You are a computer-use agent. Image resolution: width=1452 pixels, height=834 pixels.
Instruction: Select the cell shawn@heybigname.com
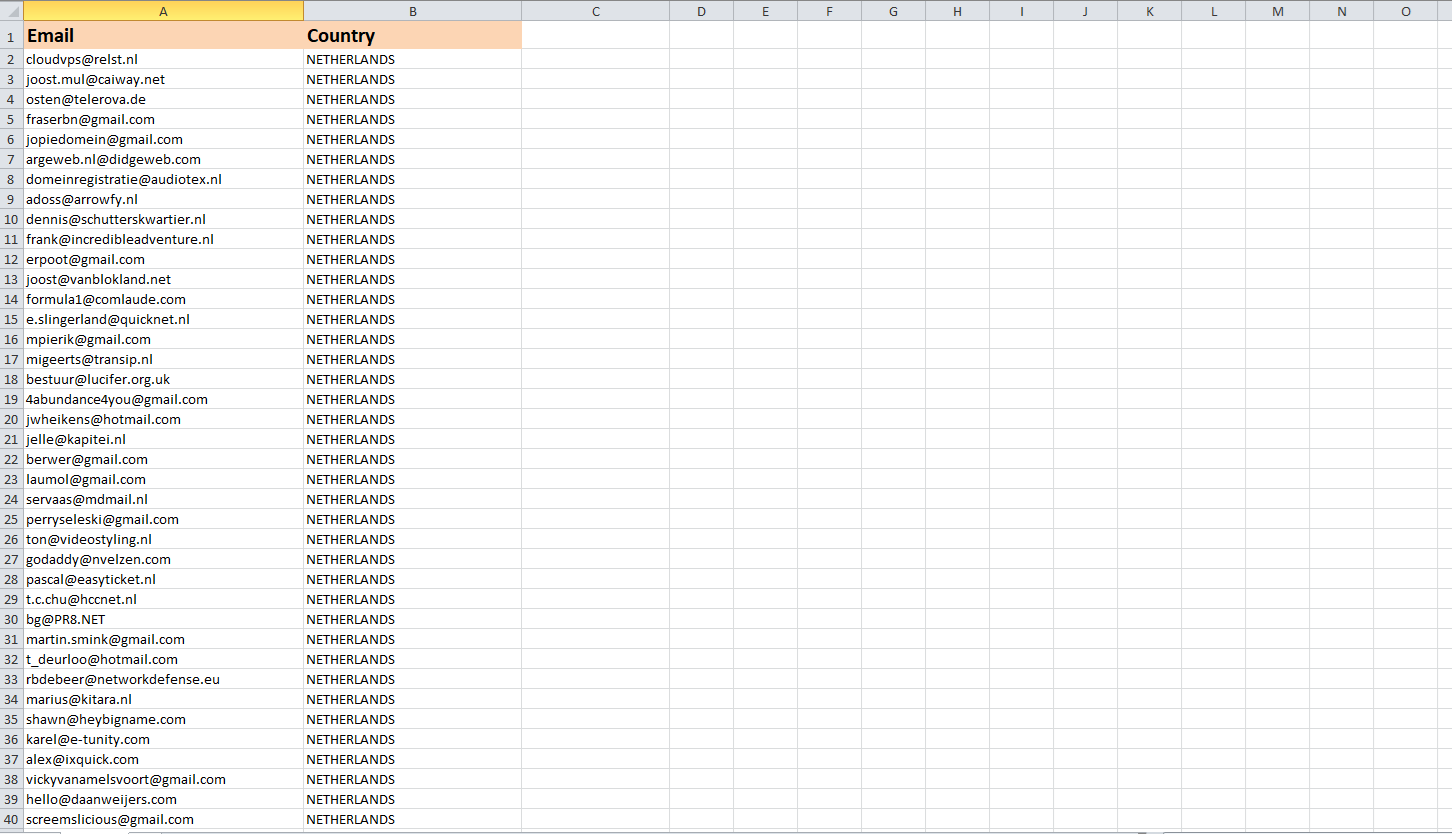(163, 719)
